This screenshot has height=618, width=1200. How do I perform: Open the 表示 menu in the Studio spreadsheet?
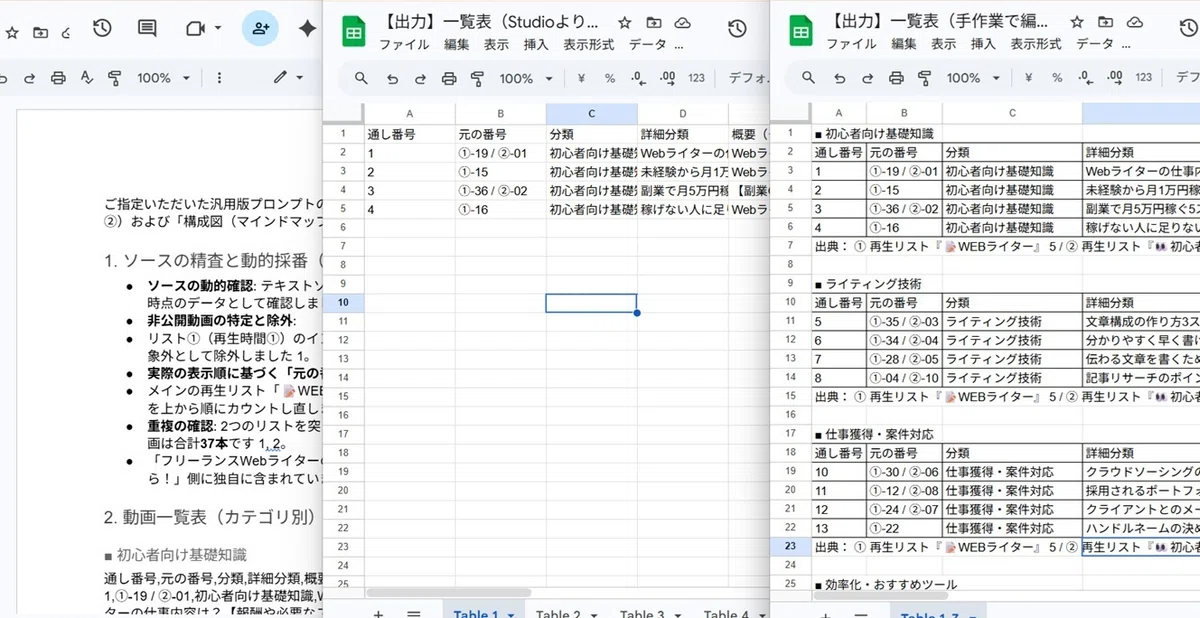pyautogui.click(x=496, y=44)
